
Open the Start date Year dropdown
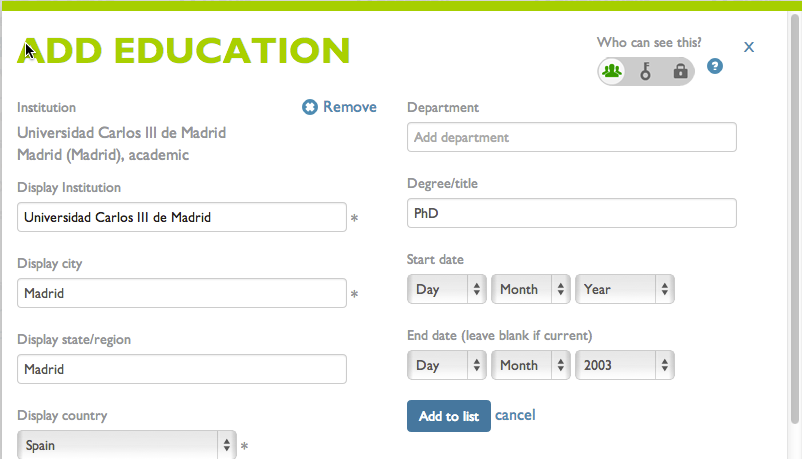tap(625, 289)
